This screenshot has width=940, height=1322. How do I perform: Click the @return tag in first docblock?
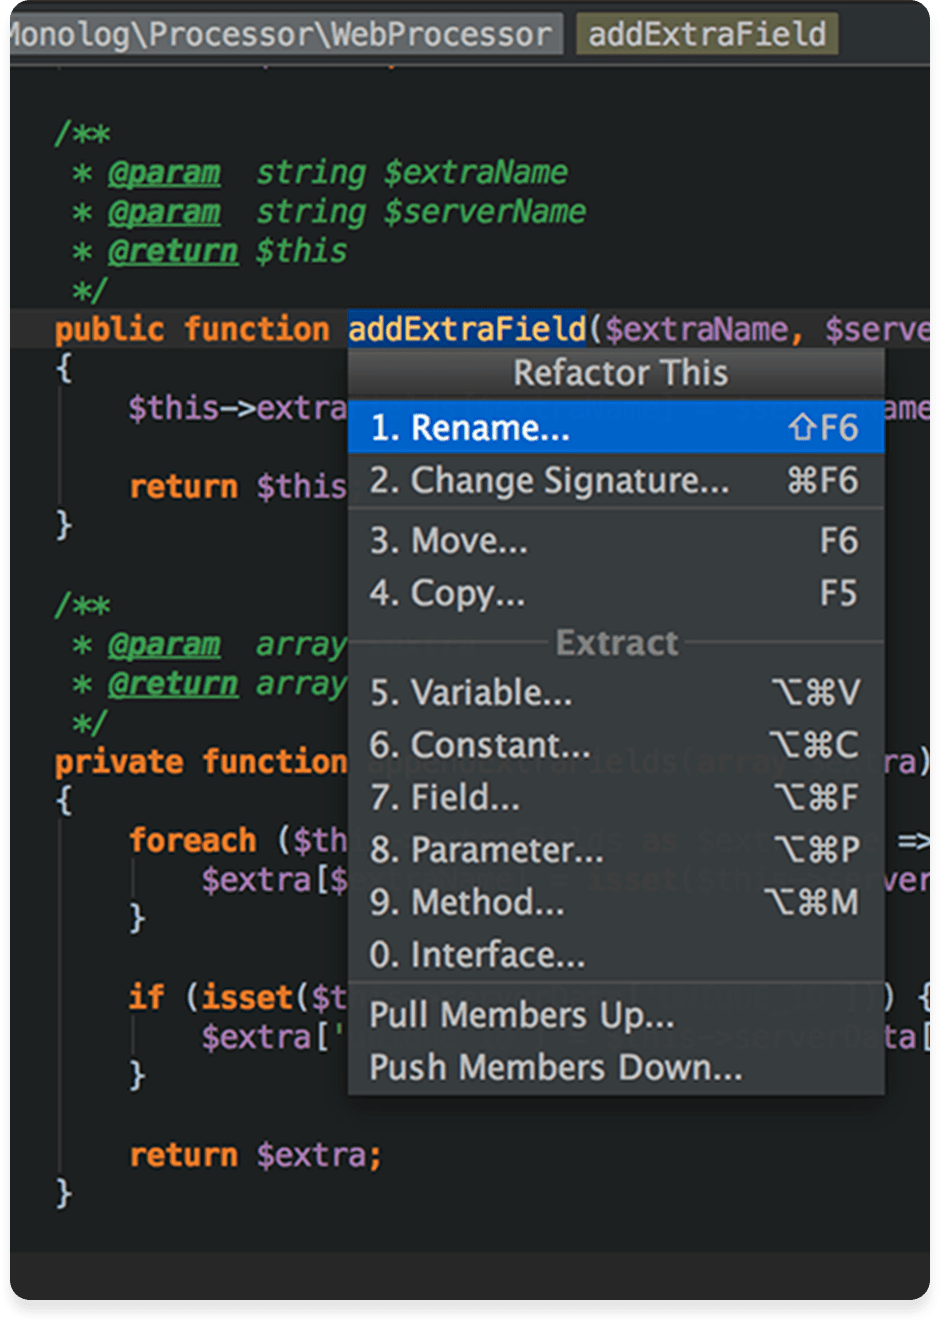pyautogui.click(x=173, y=251)
